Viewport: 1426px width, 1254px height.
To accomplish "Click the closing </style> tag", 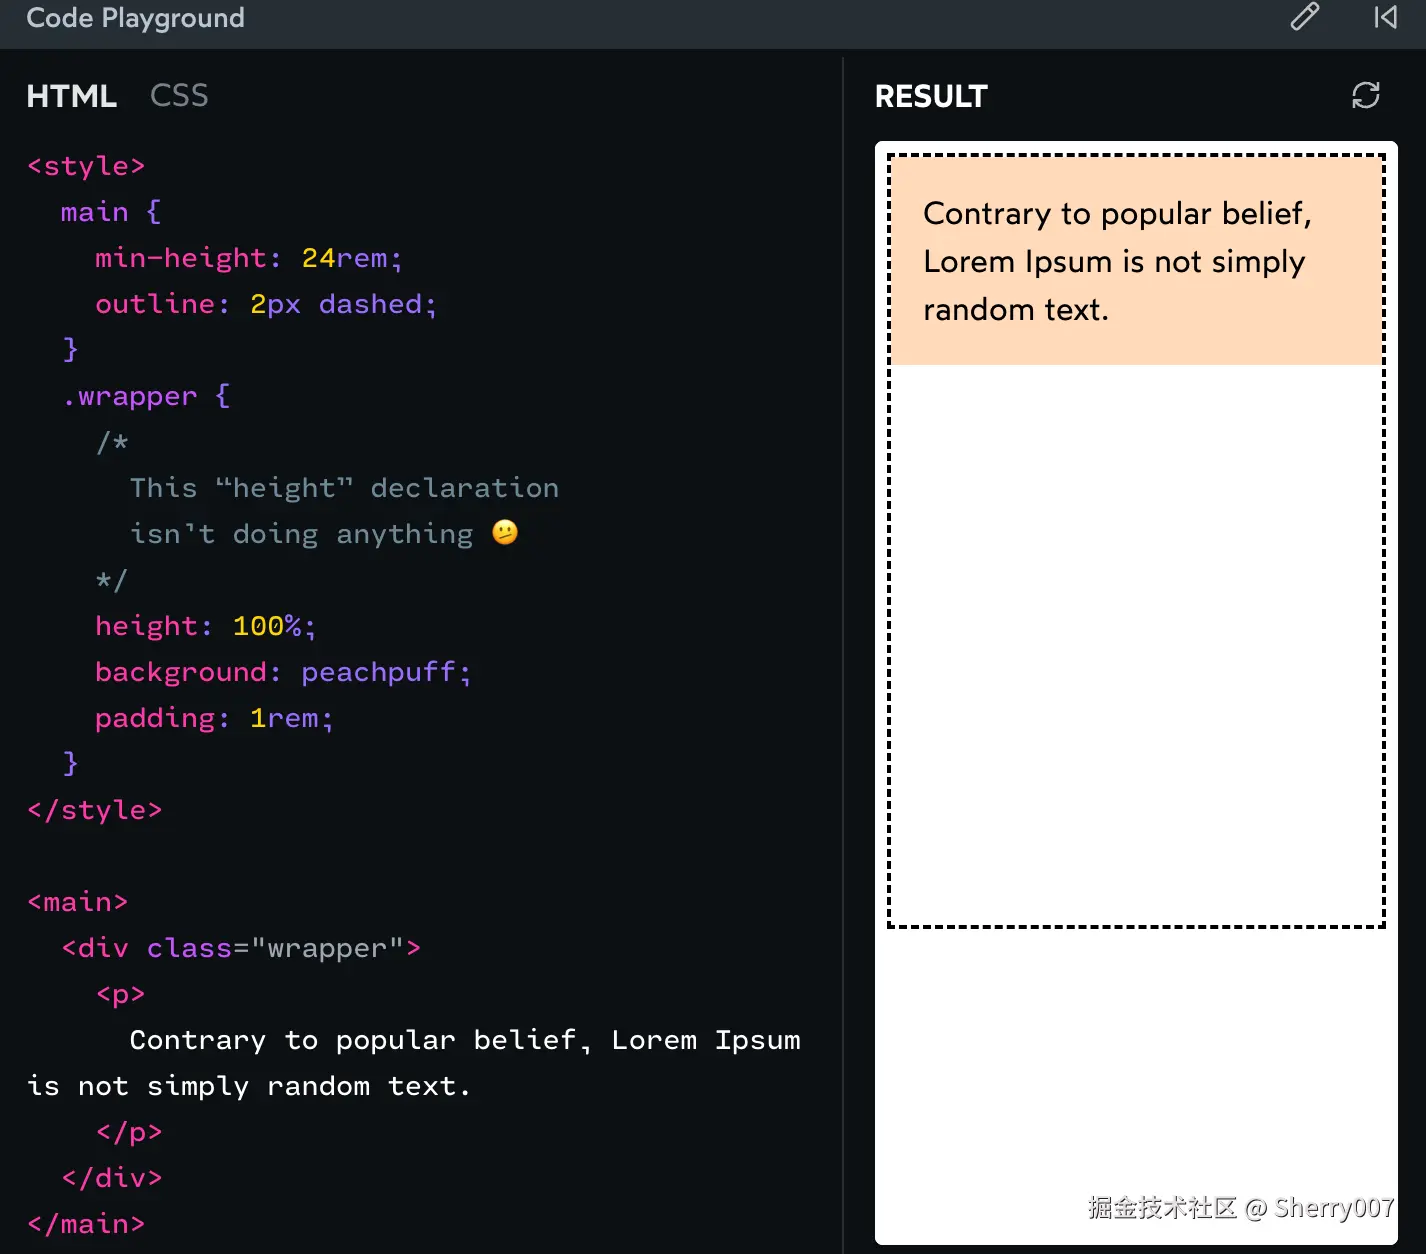I will pyautogui.click(x=95, y=810).
